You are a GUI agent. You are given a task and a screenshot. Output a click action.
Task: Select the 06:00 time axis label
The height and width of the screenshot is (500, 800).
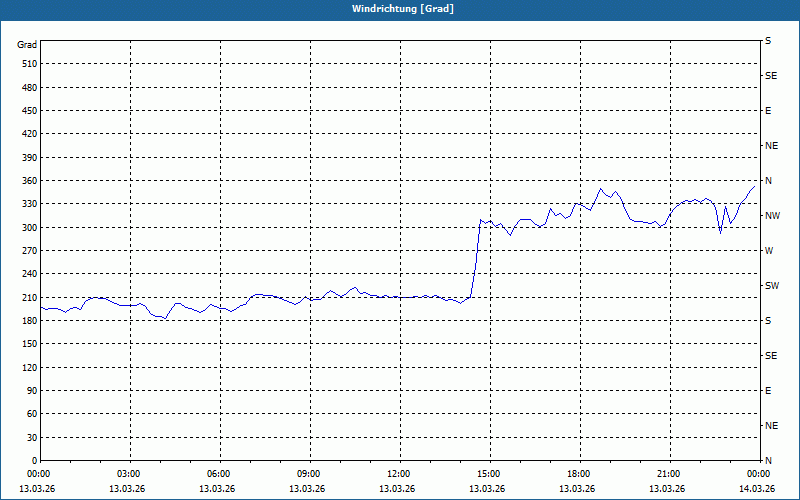[217, 474]
